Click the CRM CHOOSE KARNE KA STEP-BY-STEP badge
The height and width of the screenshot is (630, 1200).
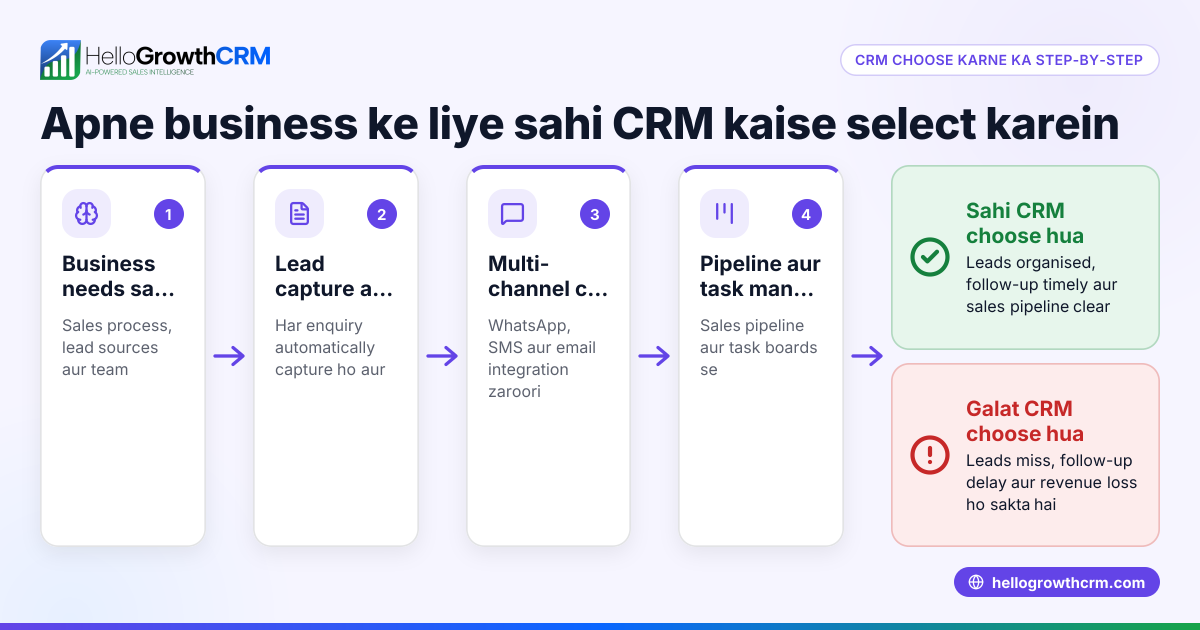[999, 60]
